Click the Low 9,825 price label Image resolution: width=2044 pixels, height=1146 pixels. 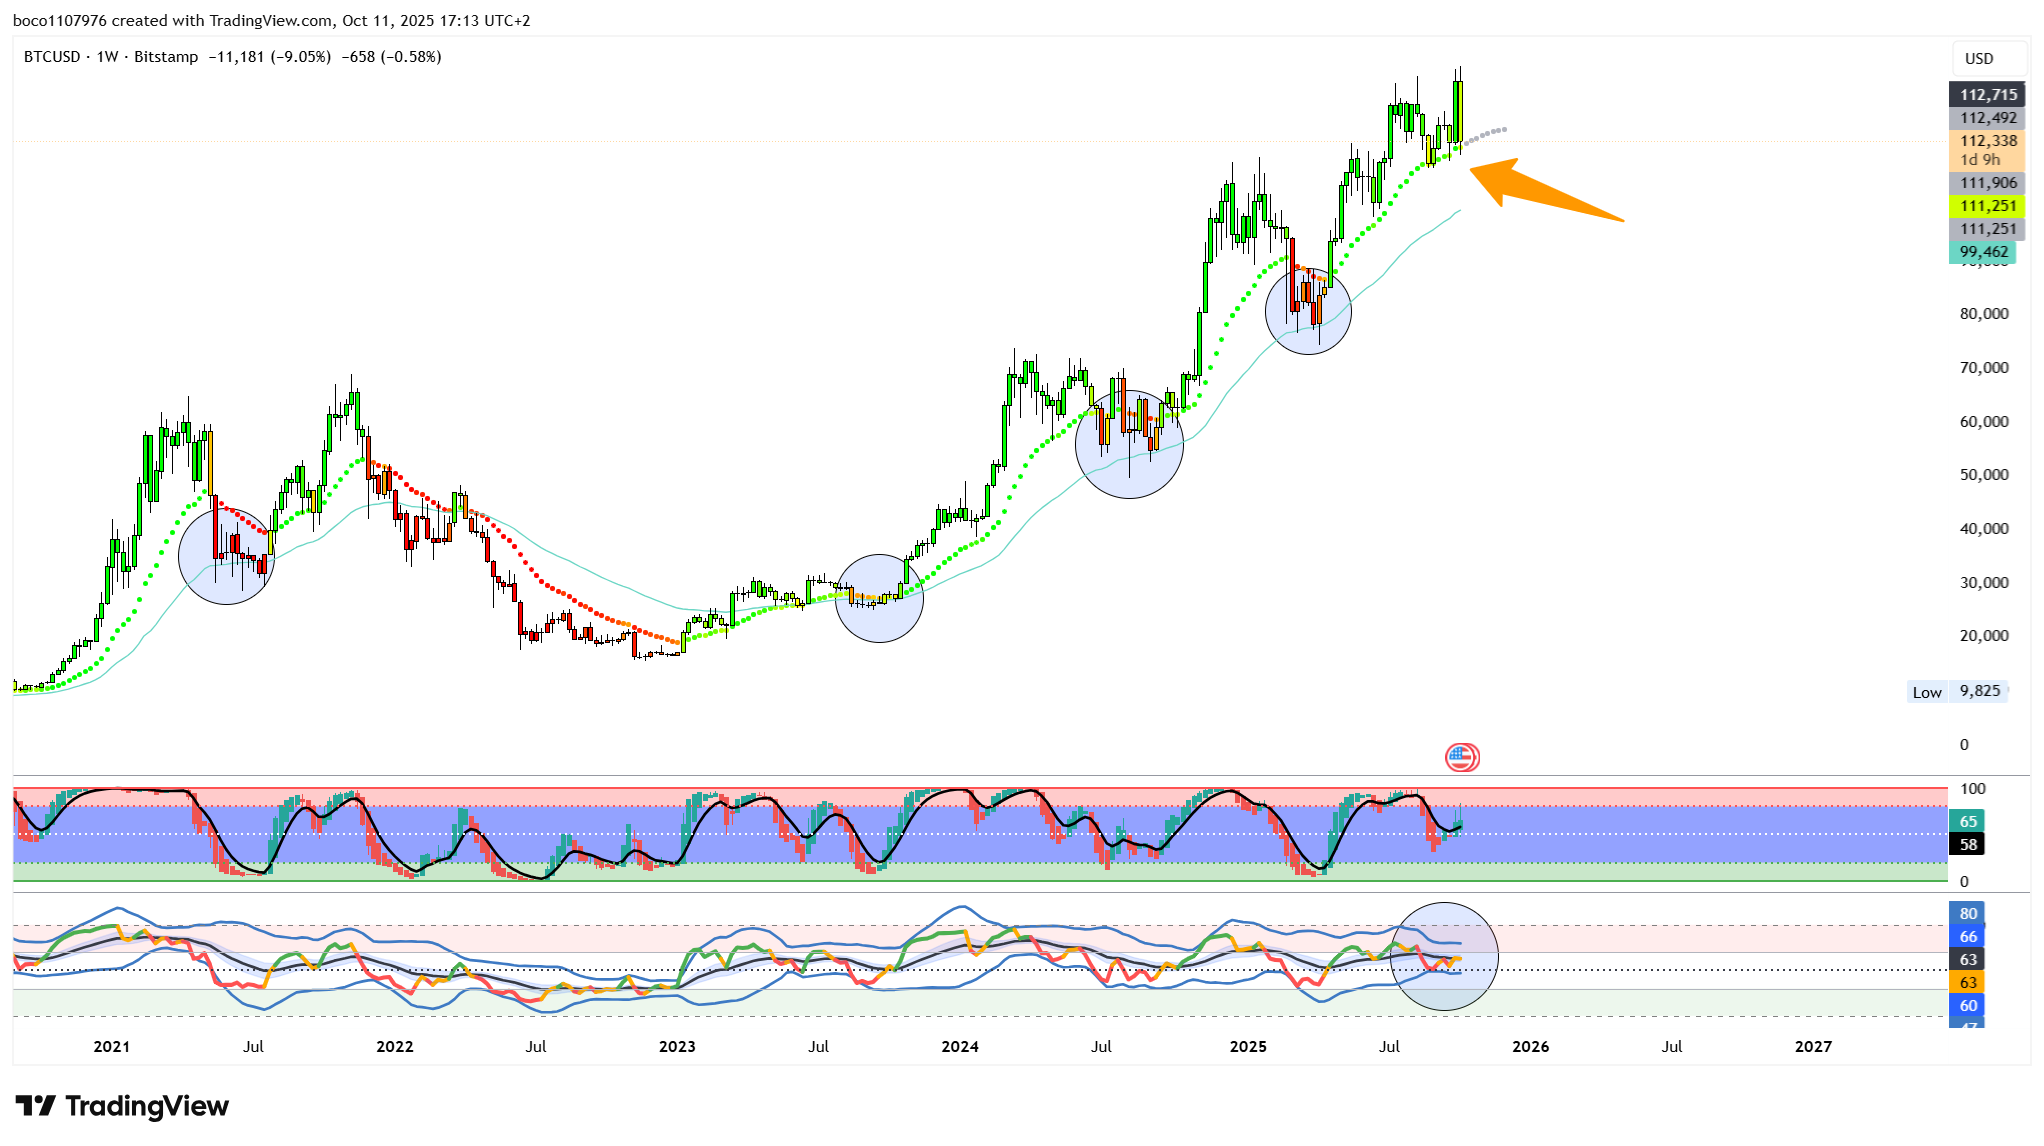click(1958, 691)
